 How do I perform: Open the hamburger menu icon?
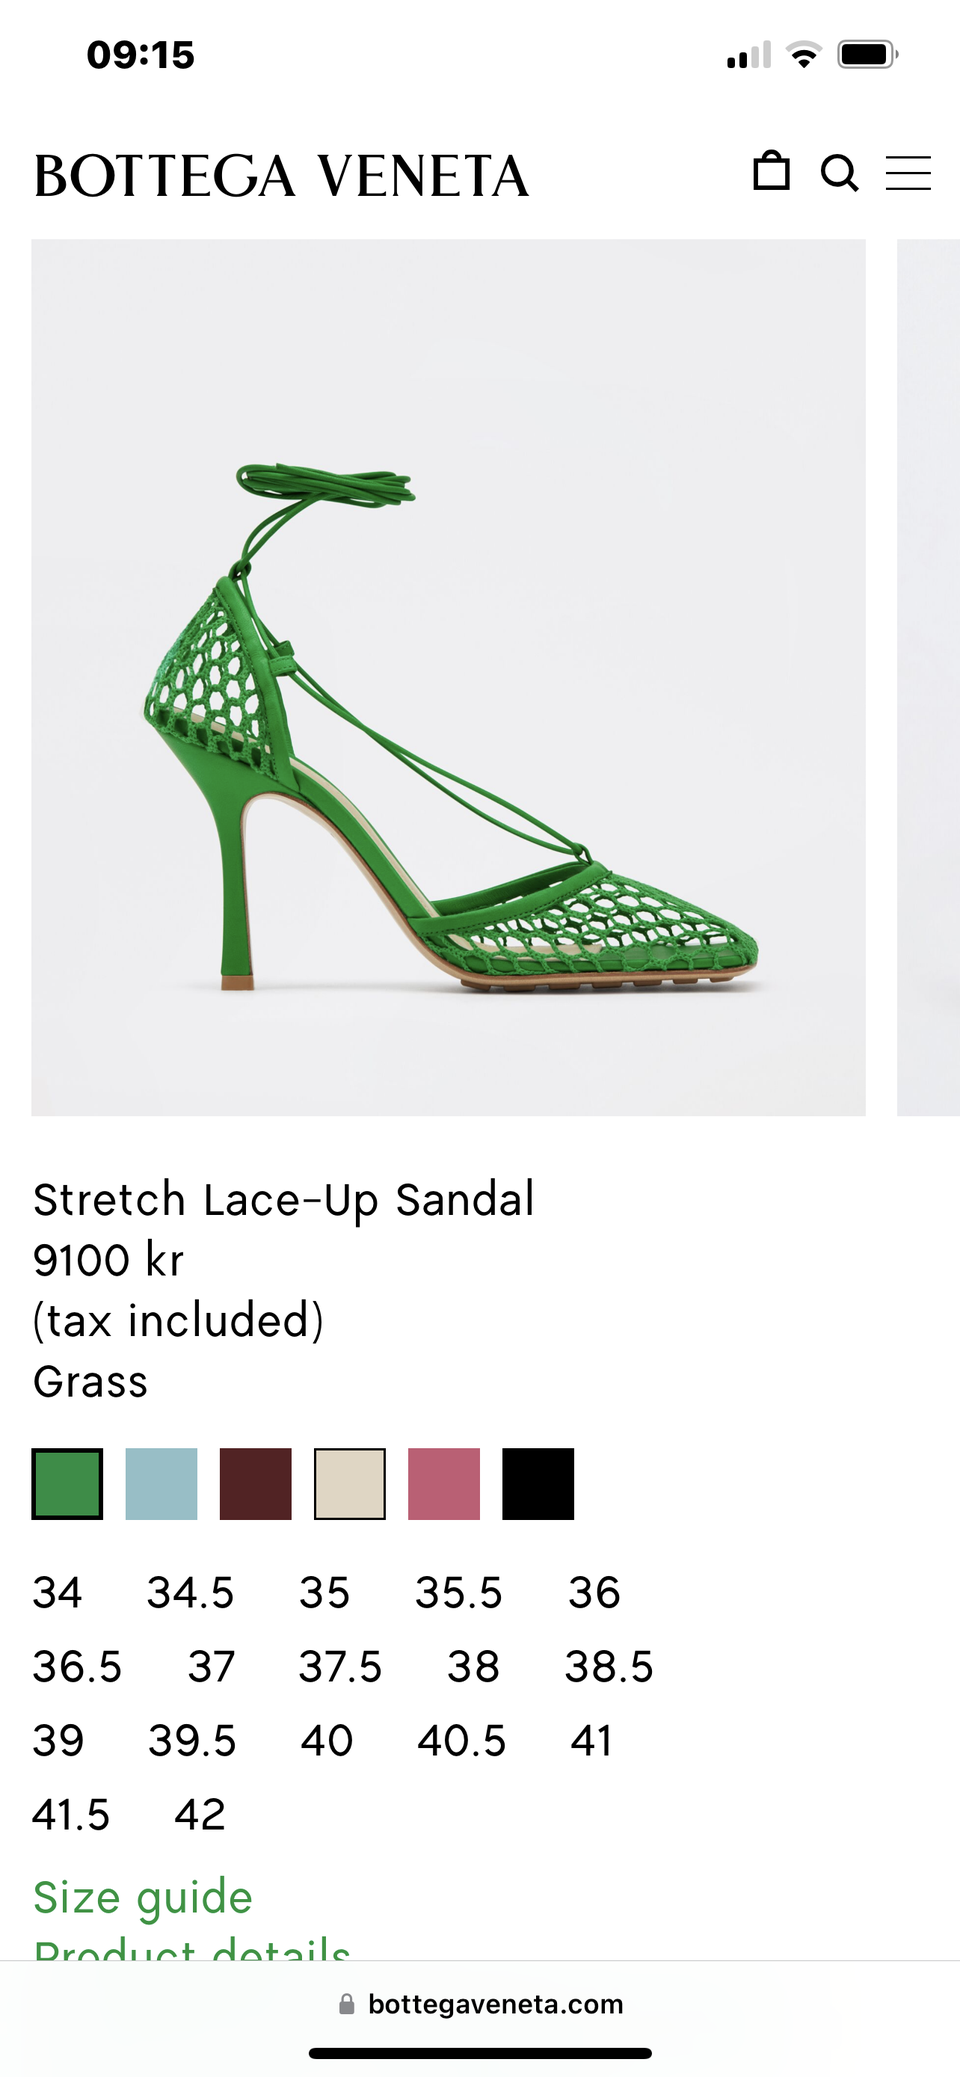tap(908, 173)
